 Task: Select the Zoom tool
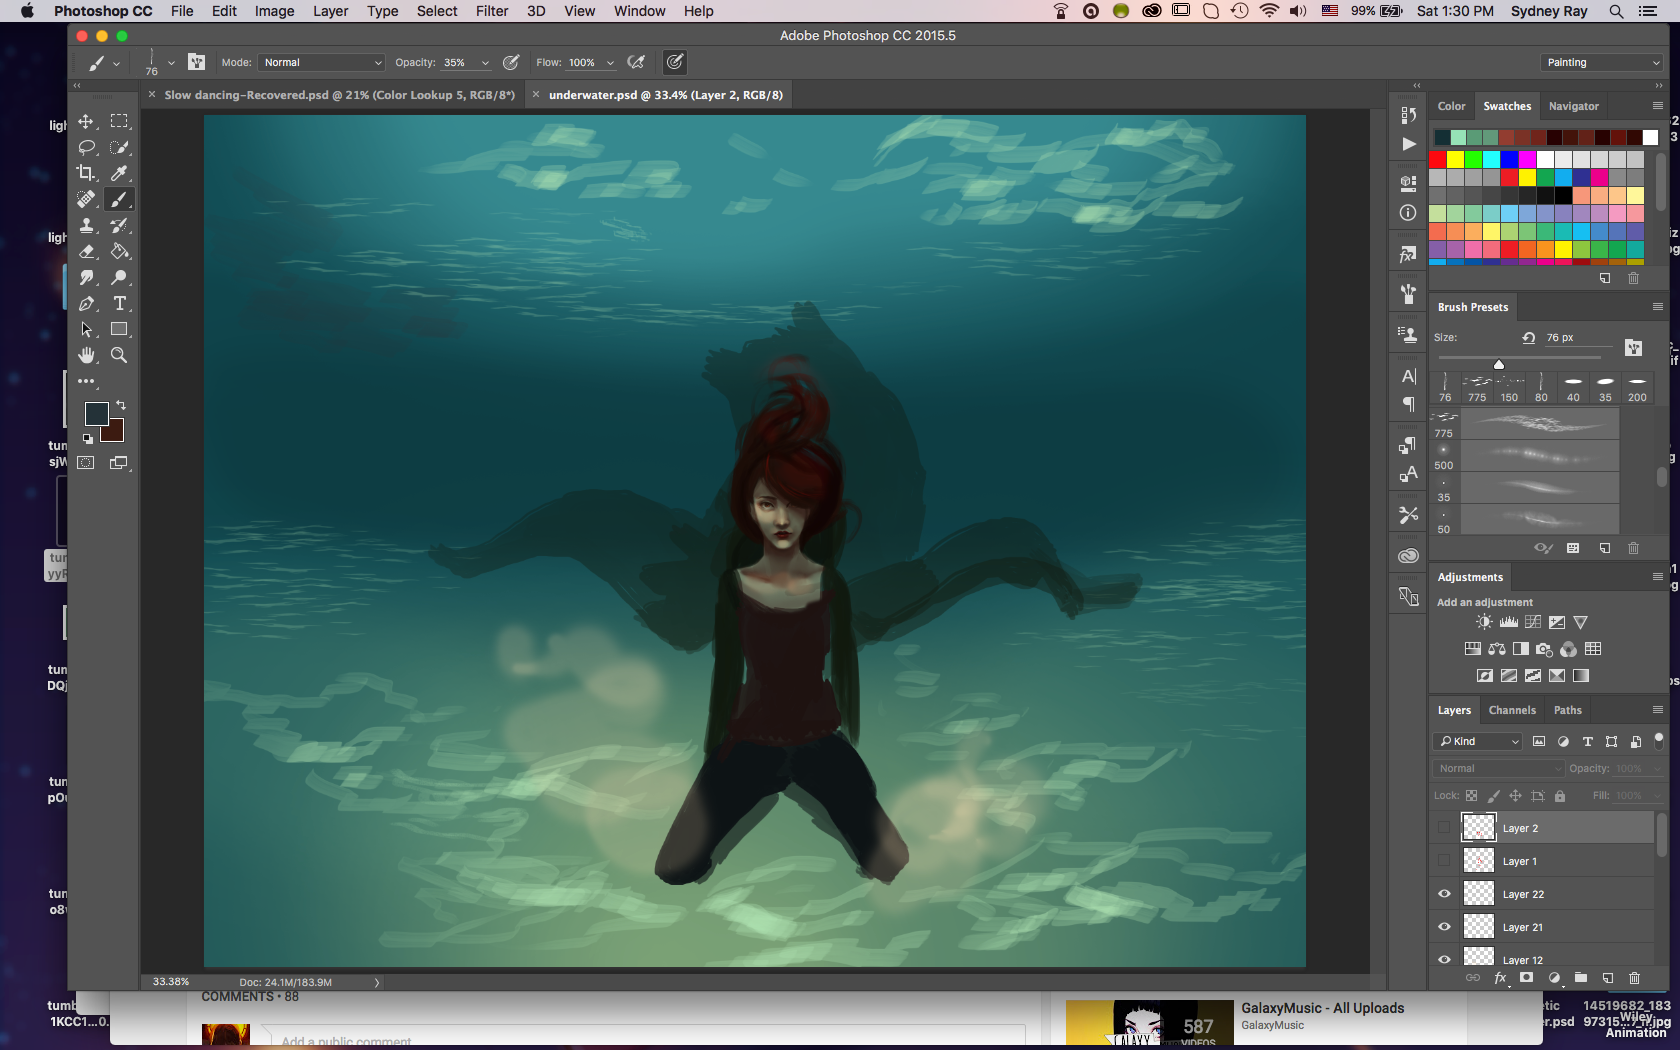click(x=119, y=355)
